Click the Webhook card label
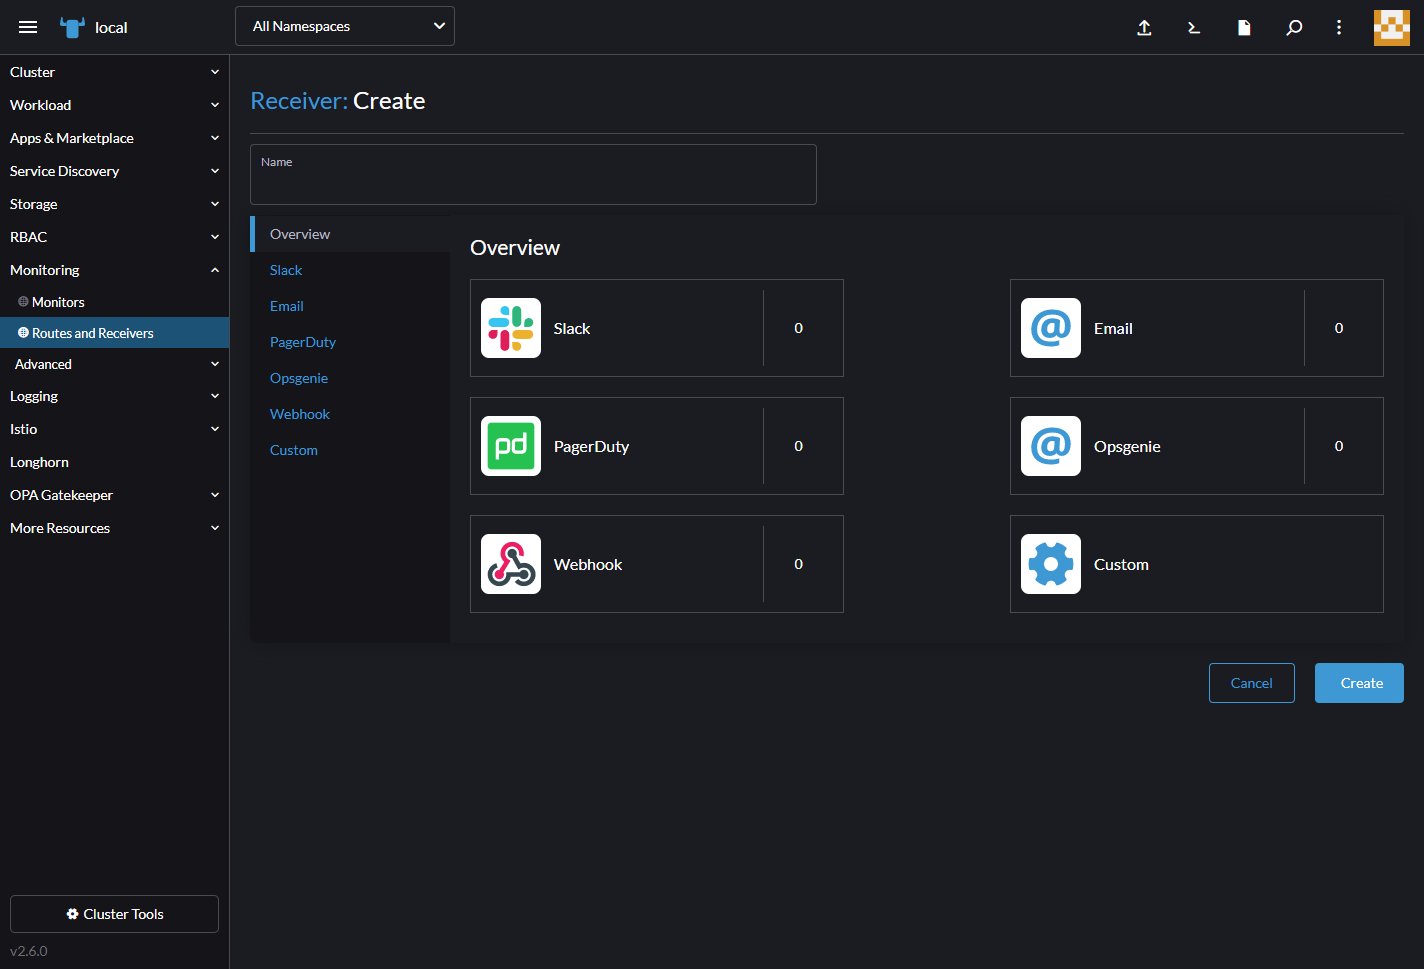The height and width of the screenshot is (969, 1424). 588,564
